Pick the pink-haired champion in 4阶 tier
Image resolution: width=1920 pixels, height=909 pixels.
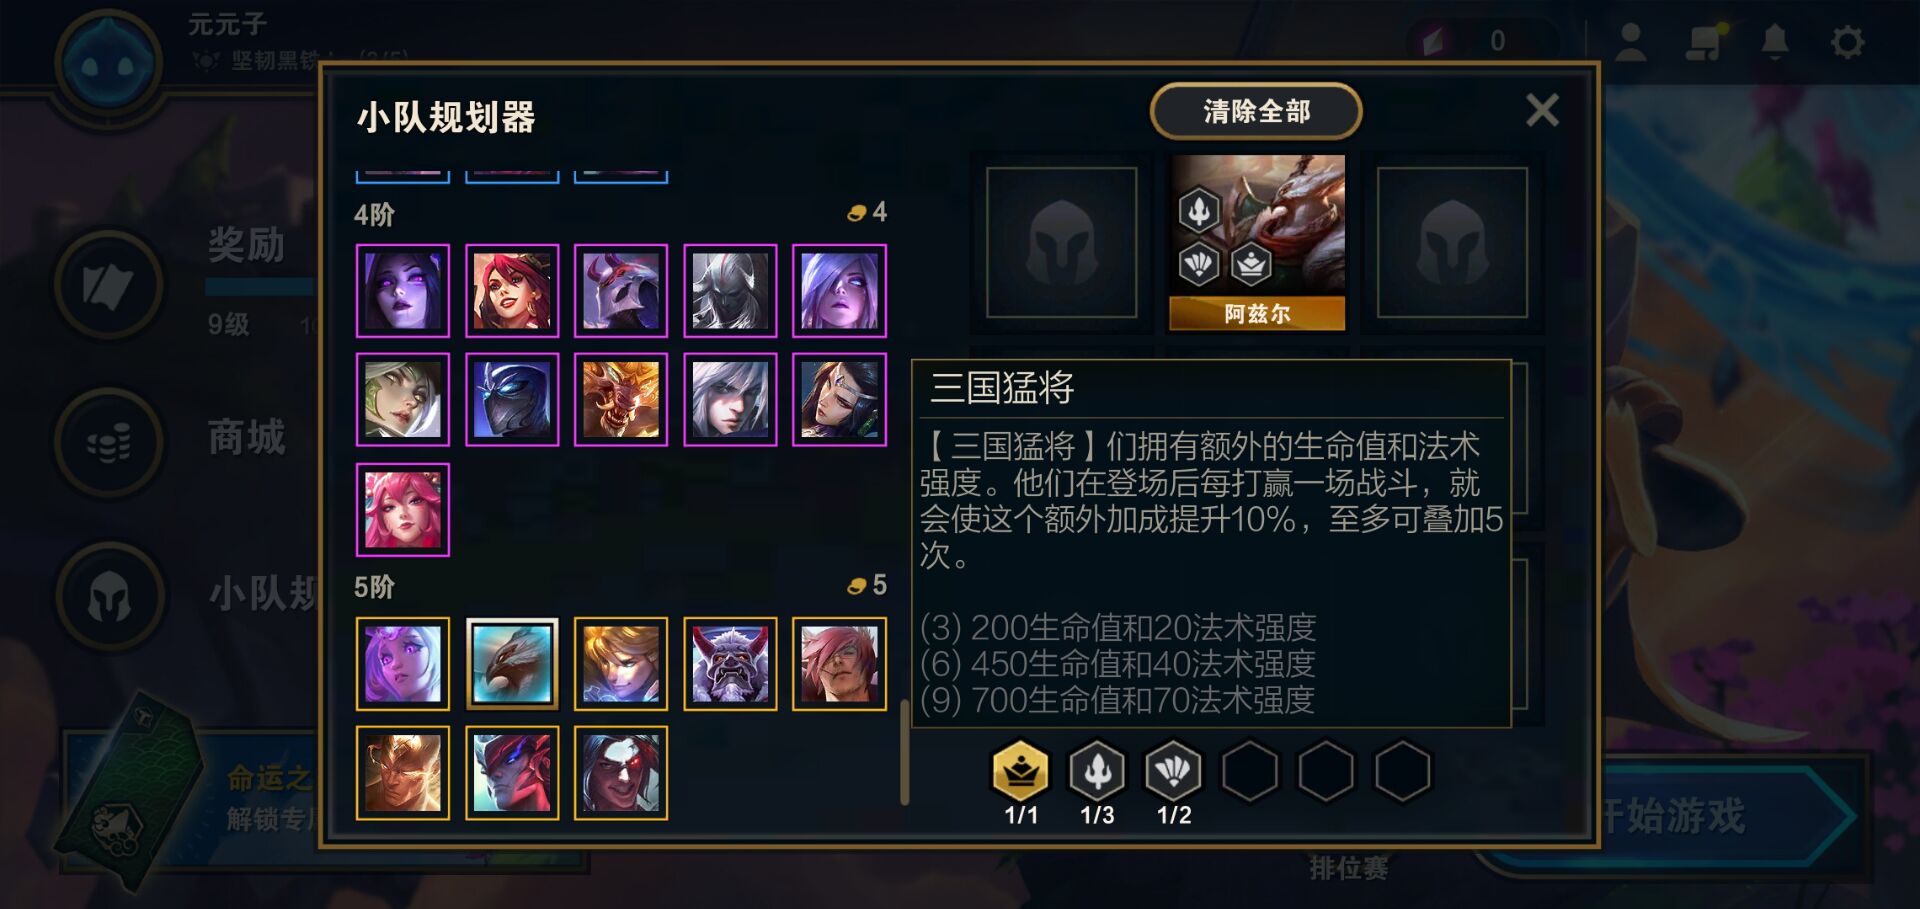(x=403, y=510)
